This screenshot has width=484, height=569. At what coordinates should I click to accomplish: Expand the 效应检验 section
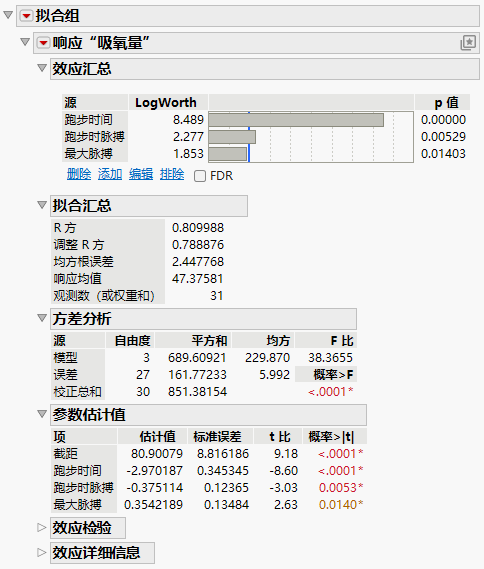click(42, 528)
